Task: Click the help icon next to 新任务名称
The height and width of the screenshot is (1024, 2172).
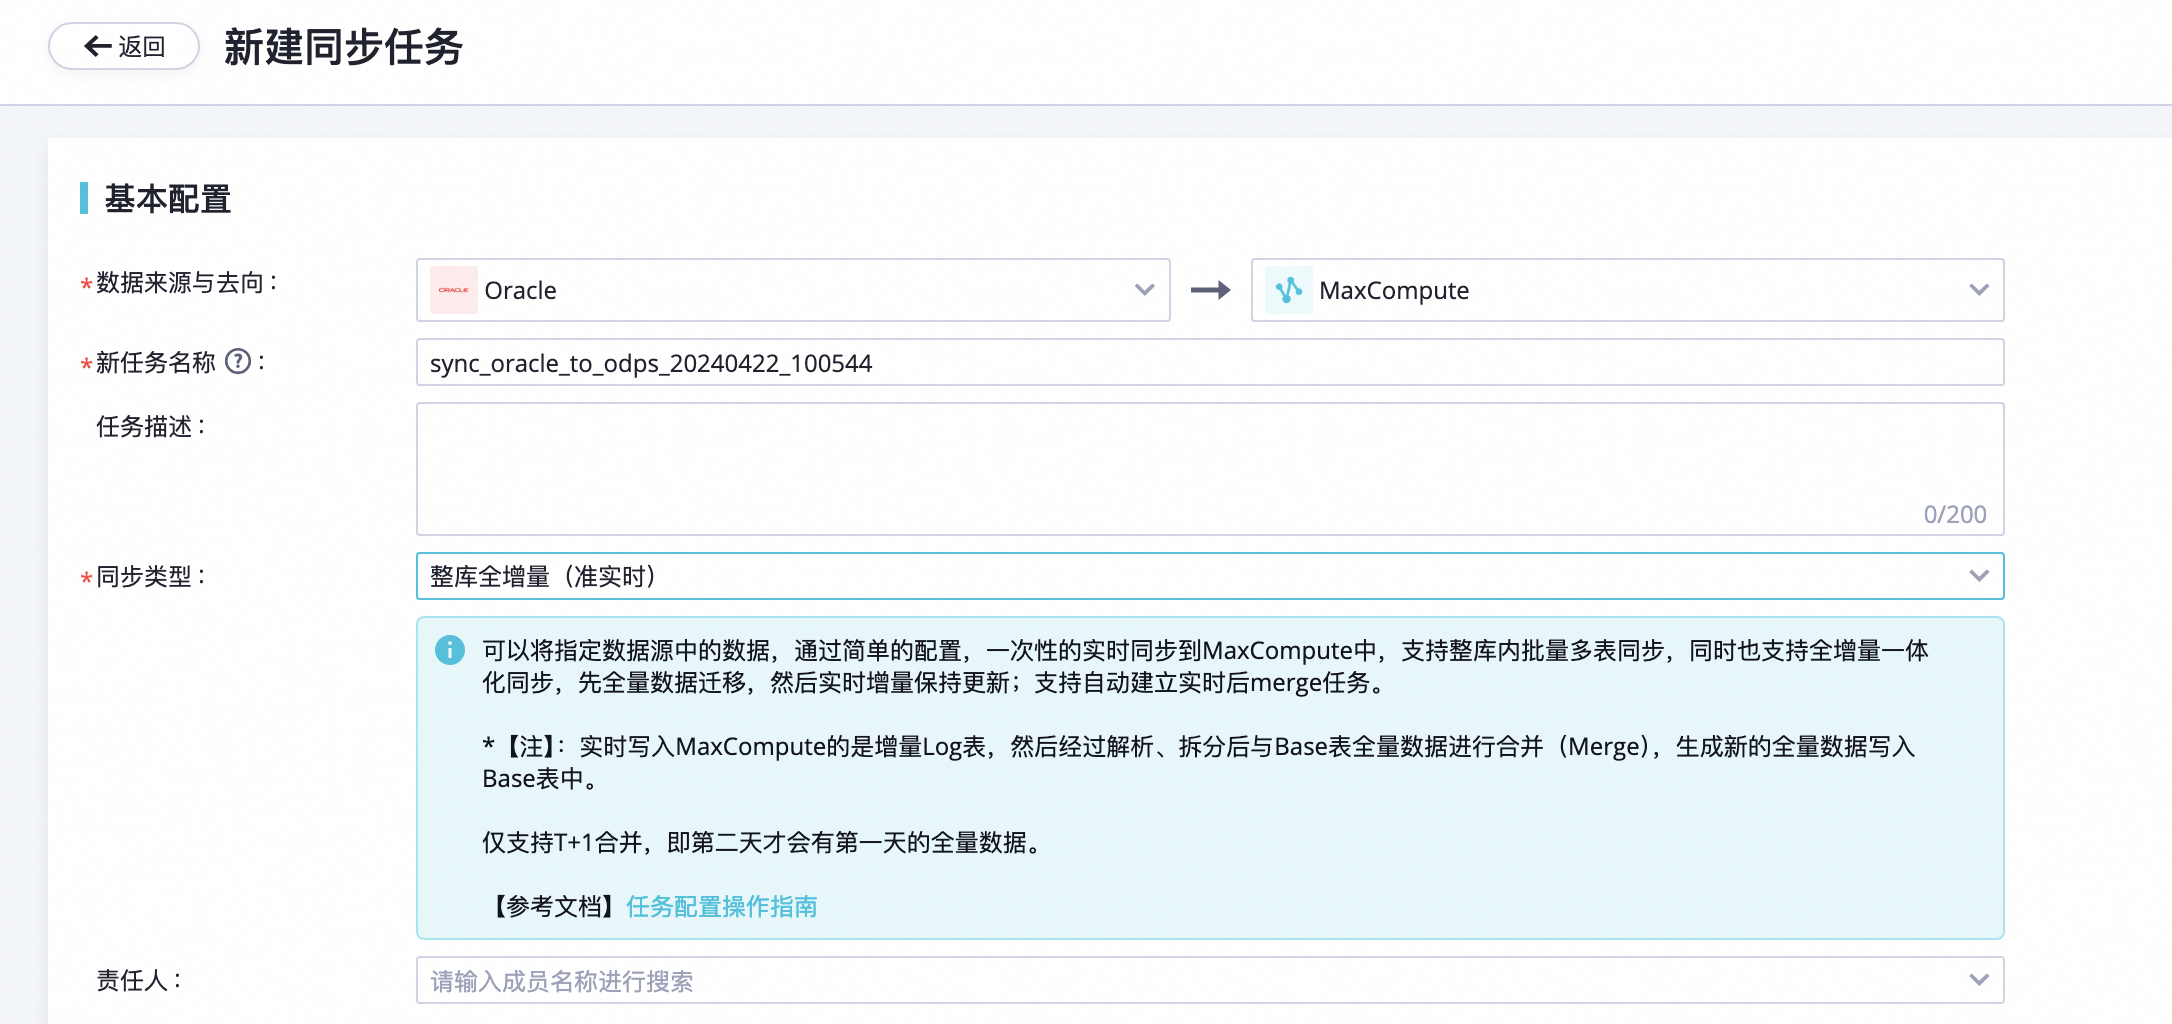Action: click(x=238, y=362)
